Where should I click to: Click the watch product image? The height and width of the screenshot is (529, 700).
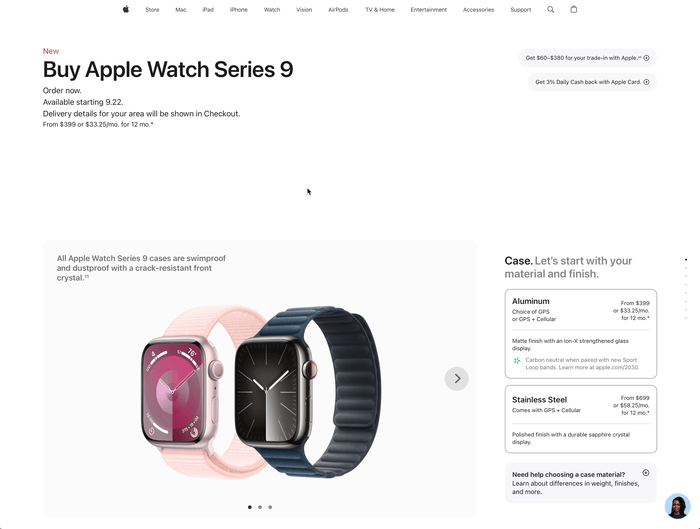(x=261, y=392)
